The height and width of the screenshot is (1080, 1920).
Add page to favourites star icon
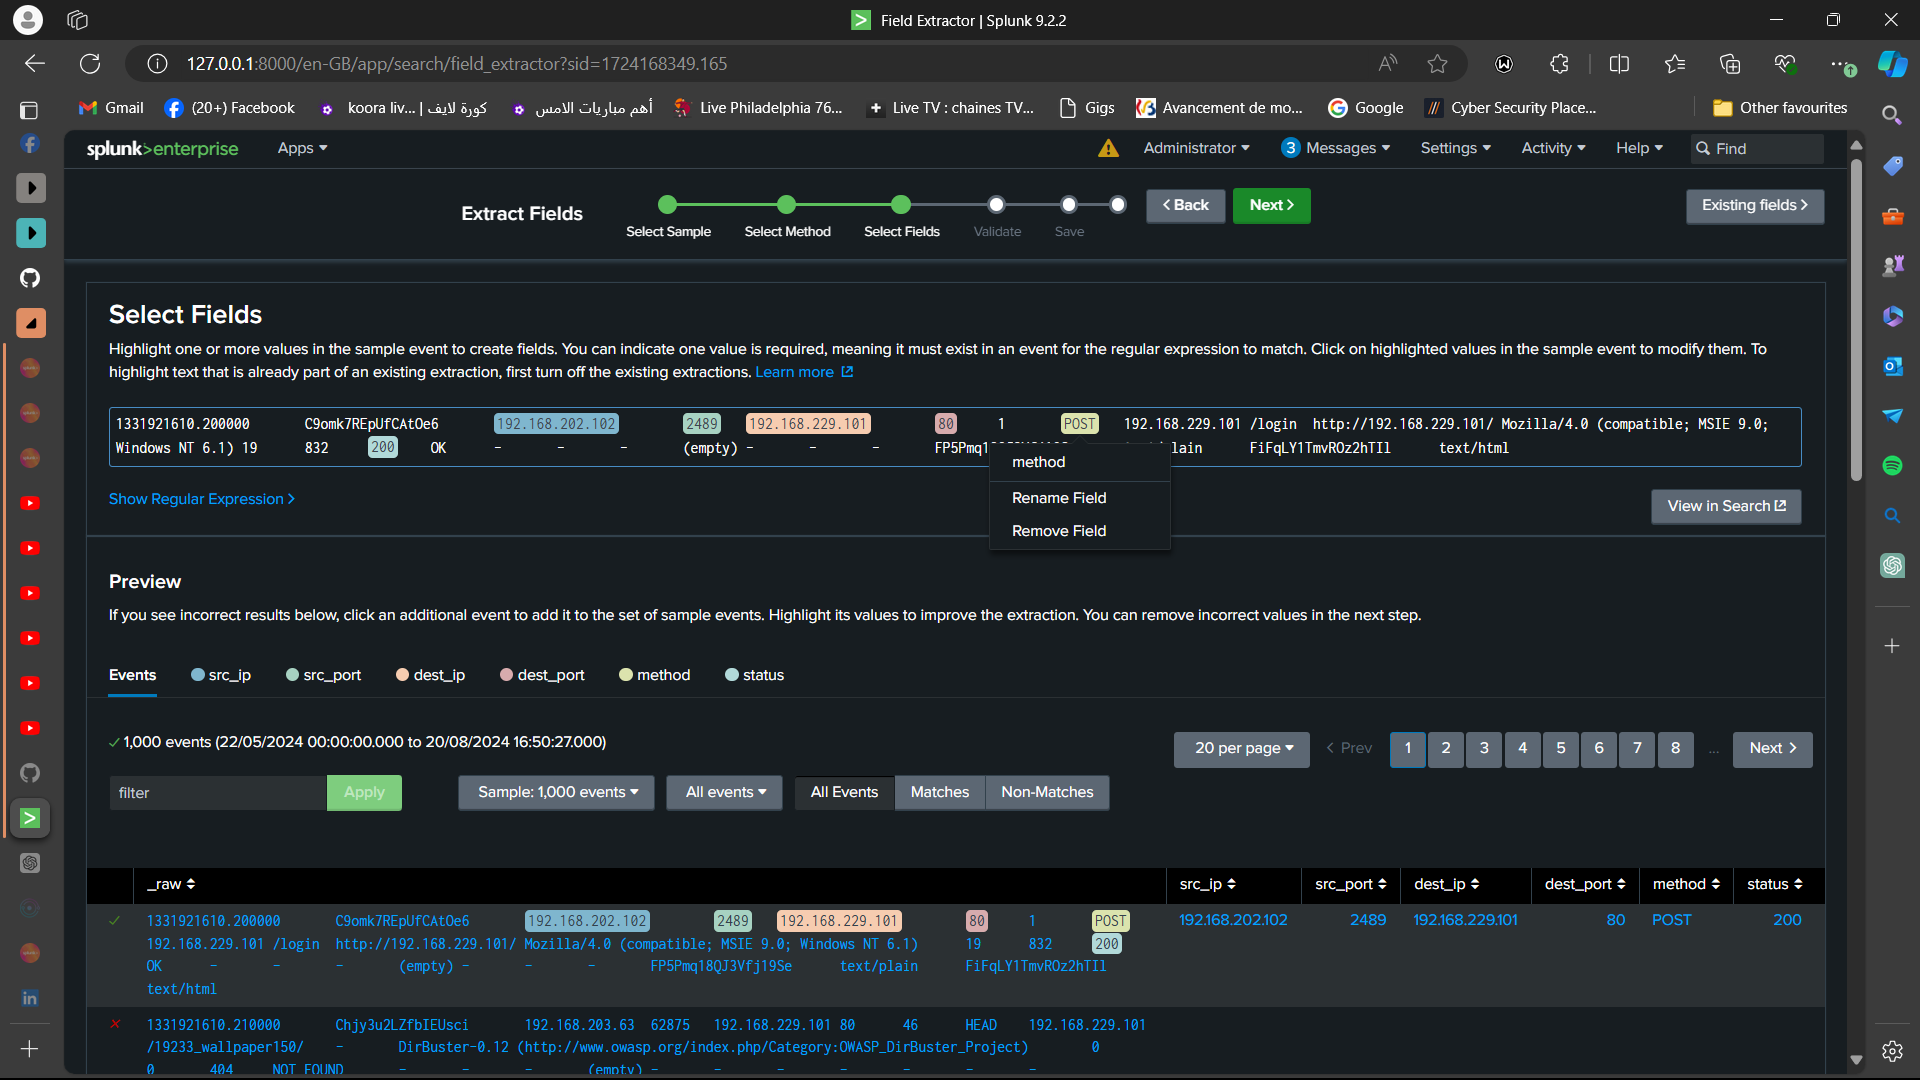(x=1437, y=64)
